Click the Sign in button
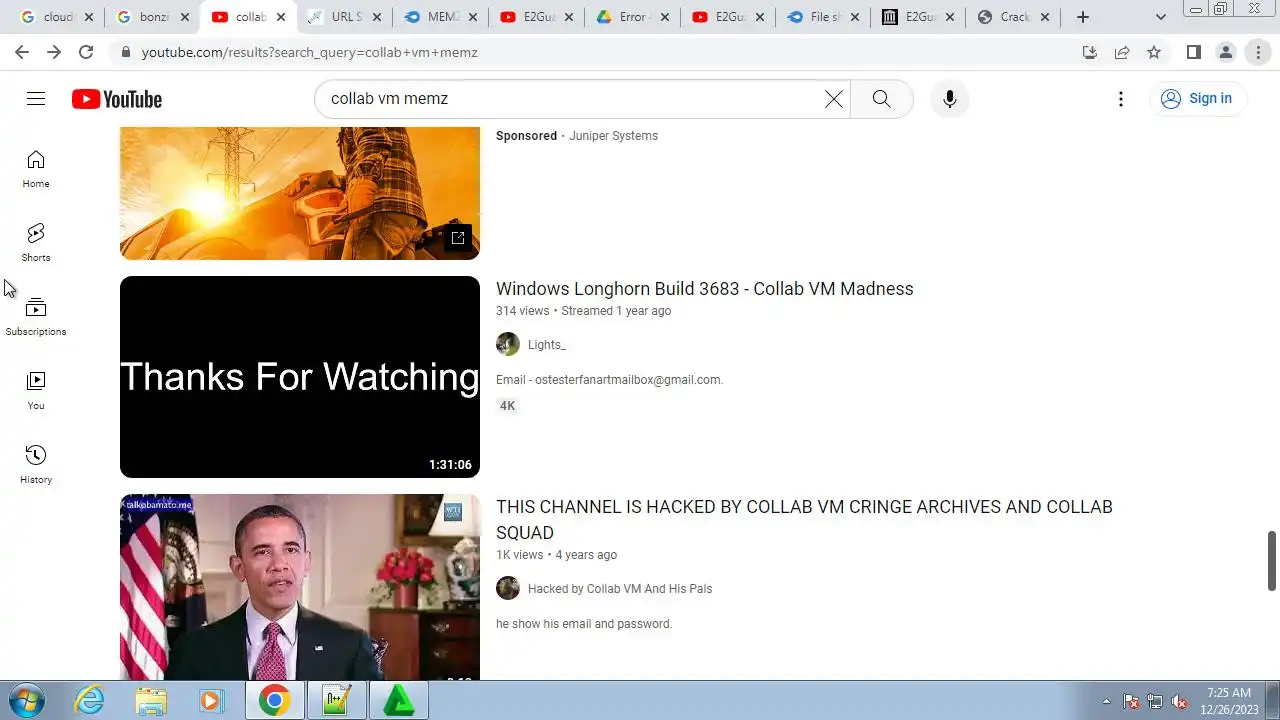The width and height of the screenshot is (1280, 720). pyautogui.click(x=1196, y=98)
